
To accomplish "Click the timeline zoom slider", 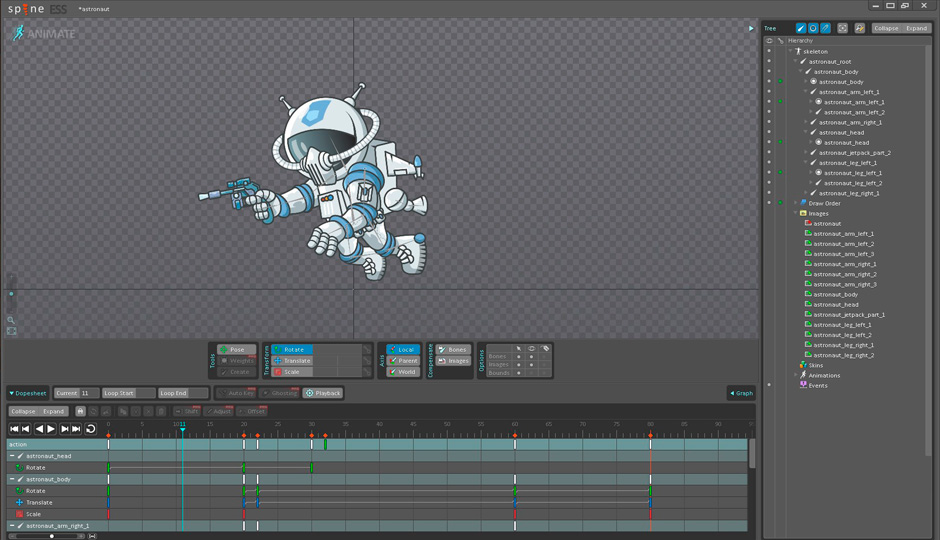I will click(x=46, y=536).
